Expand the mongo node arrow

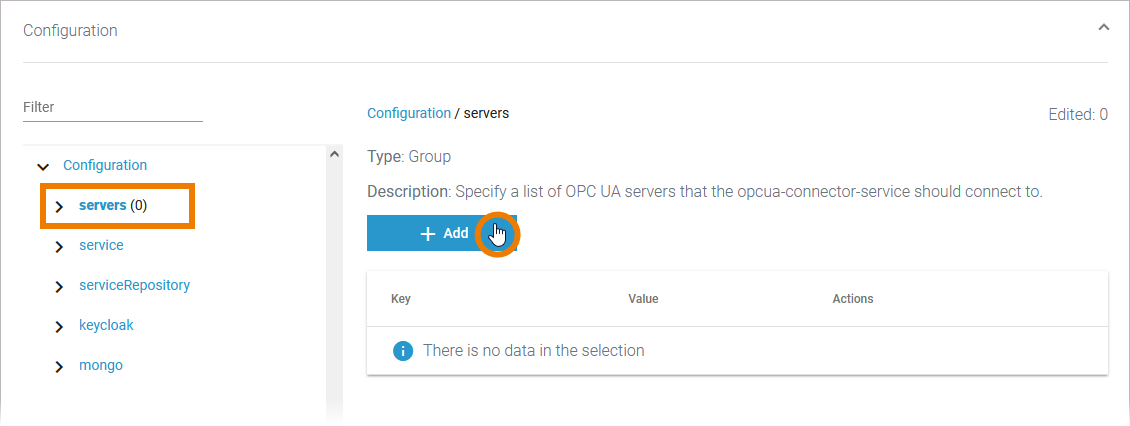(x=59, y=366)
